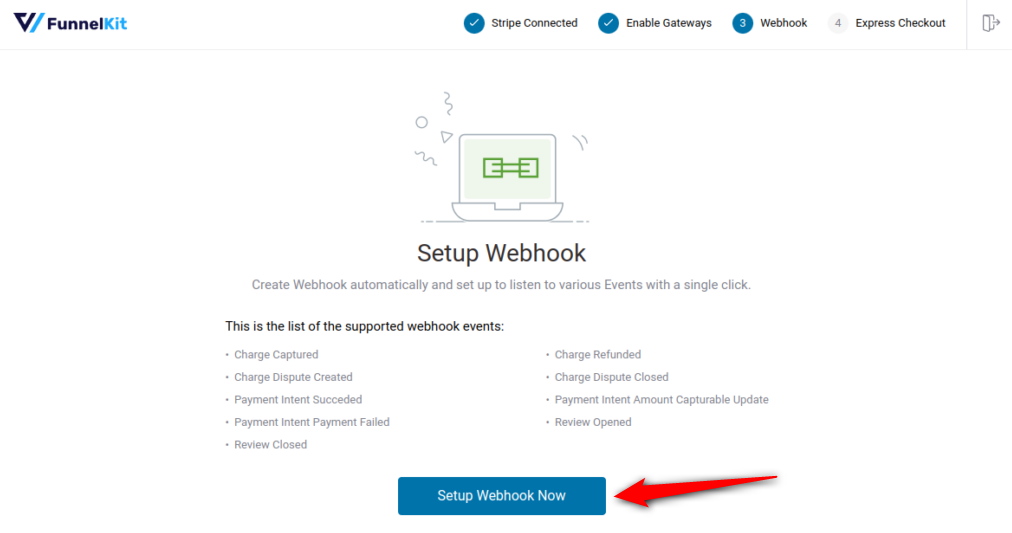Image resolution: width=1012 pixels, height=533 pixels.
Task: Click the Enable Gateways checkmark icon
Action: 608,23
